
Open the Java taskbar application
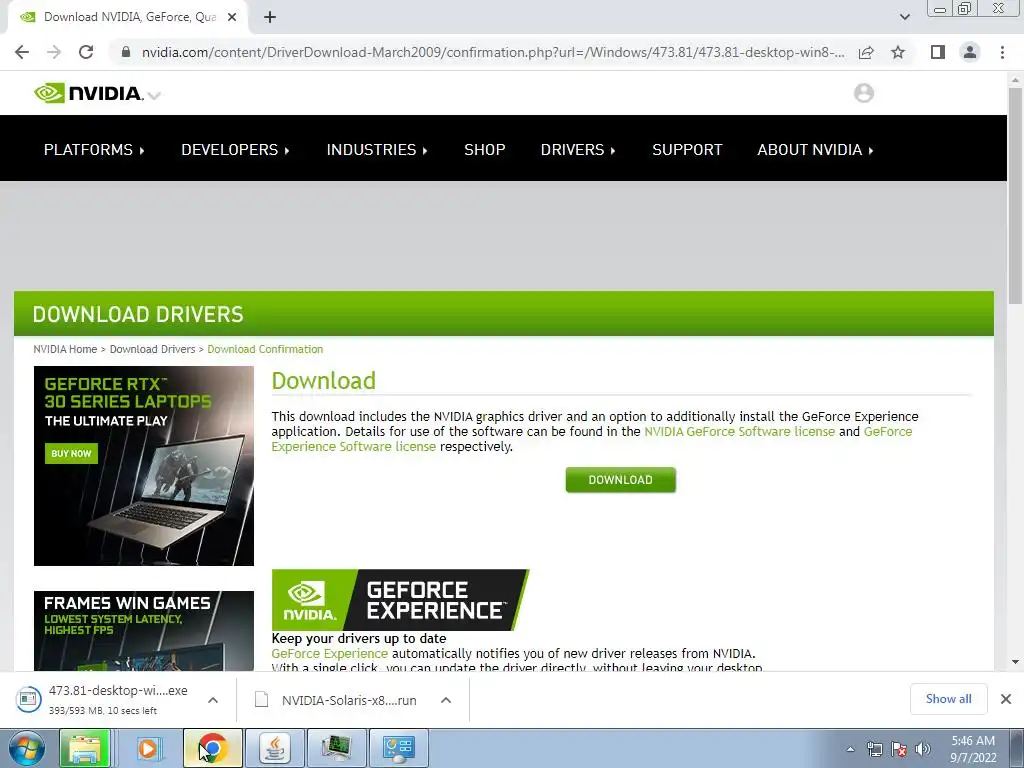(275, 748)
